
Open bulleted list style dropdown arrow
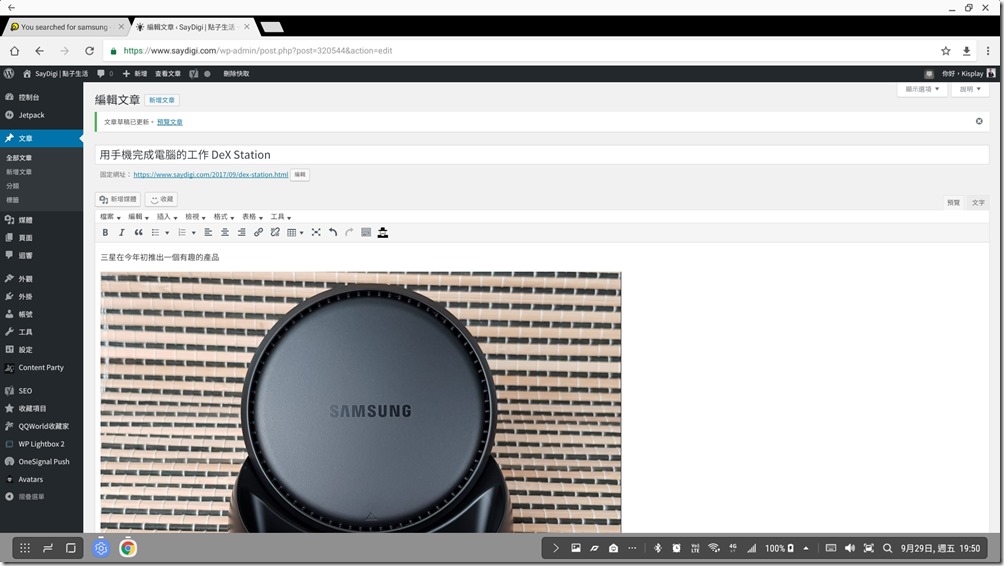[x=167, y=233]
